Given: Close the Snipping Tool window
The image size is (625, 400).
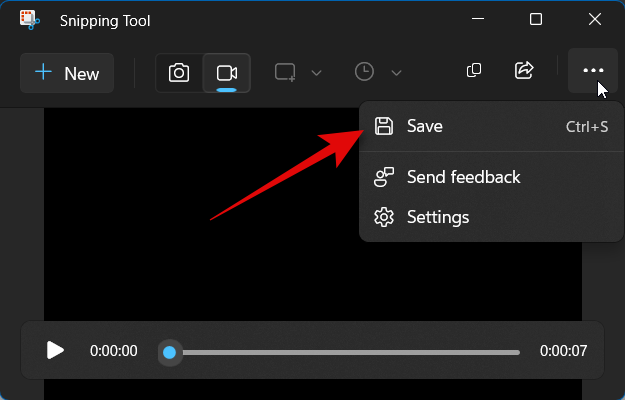Looking at the screenshot, I should [595, 20].
